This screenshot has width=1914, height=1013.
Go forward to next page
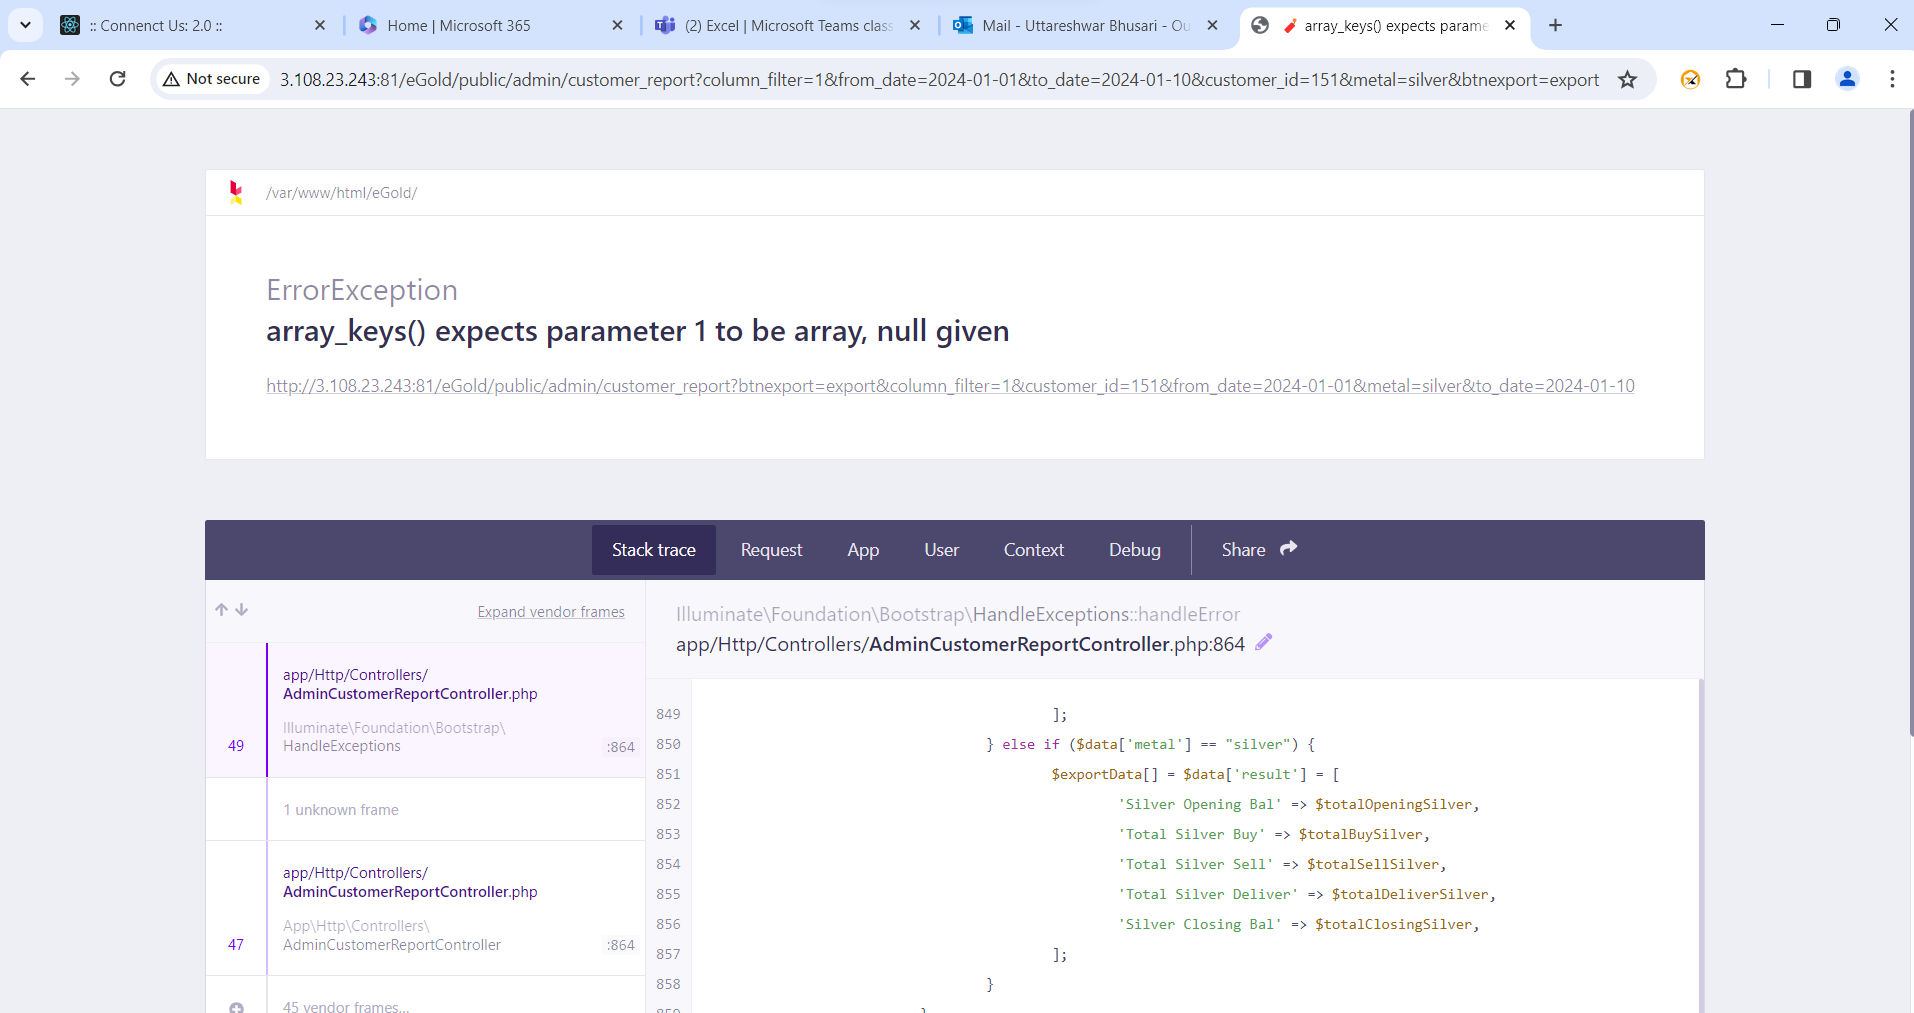[72, 79]
